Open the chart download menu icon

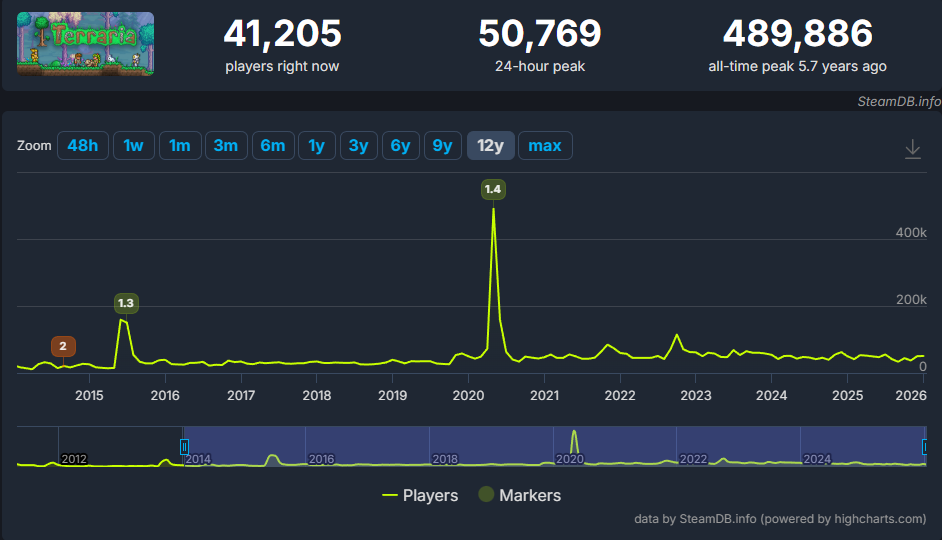(913, 148)
